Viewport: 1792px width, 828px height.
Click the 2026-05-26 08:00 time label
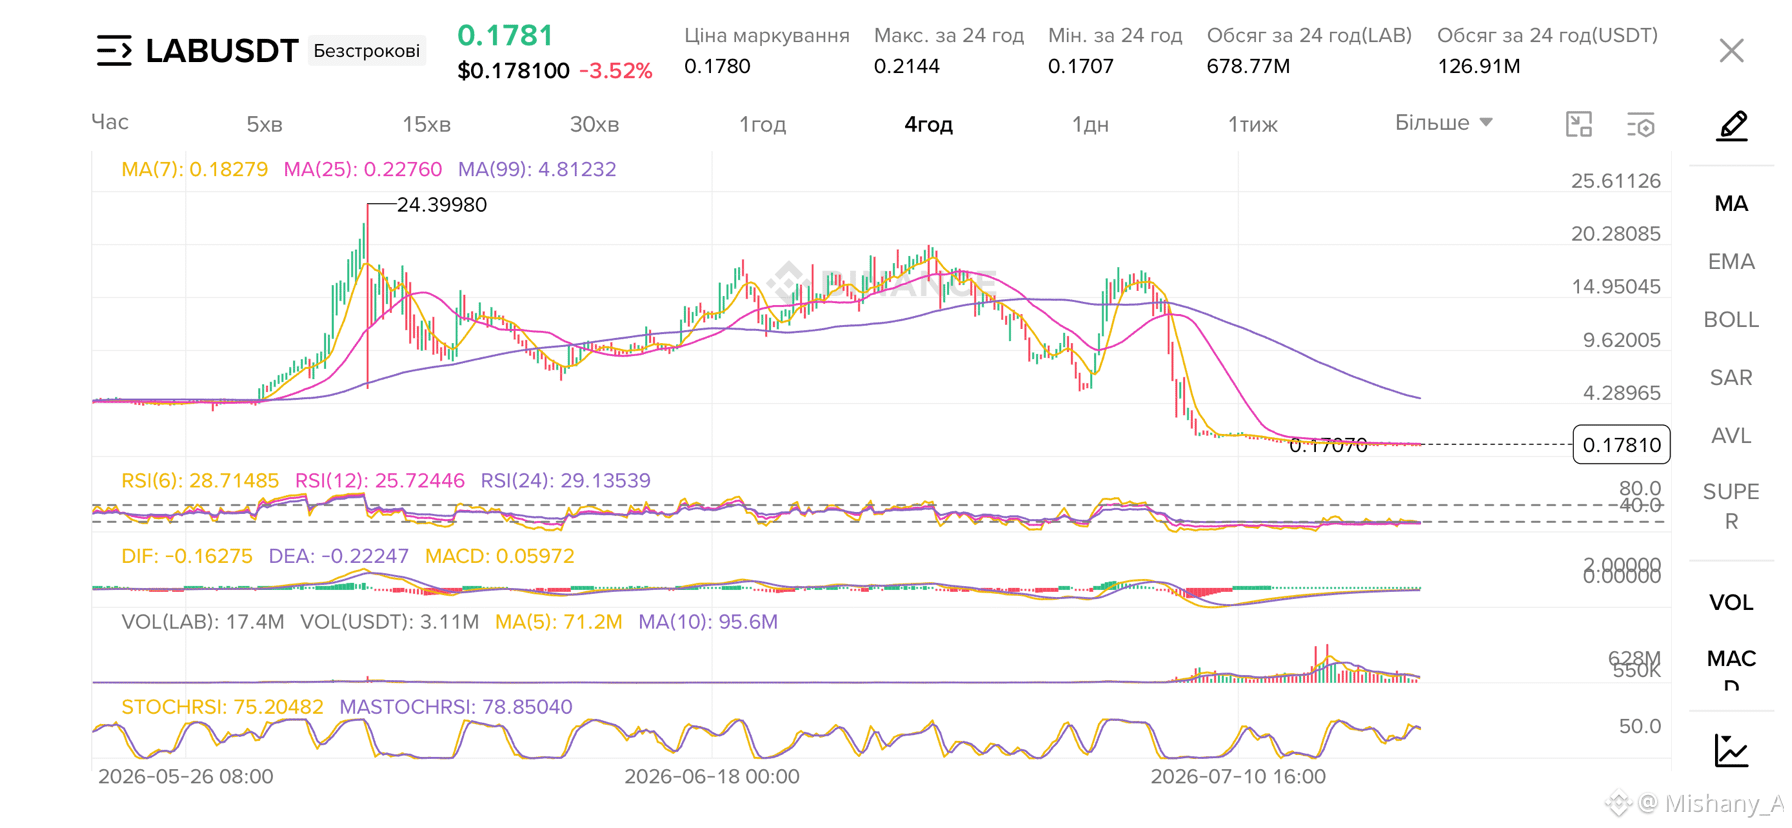(x=186, y=777)
